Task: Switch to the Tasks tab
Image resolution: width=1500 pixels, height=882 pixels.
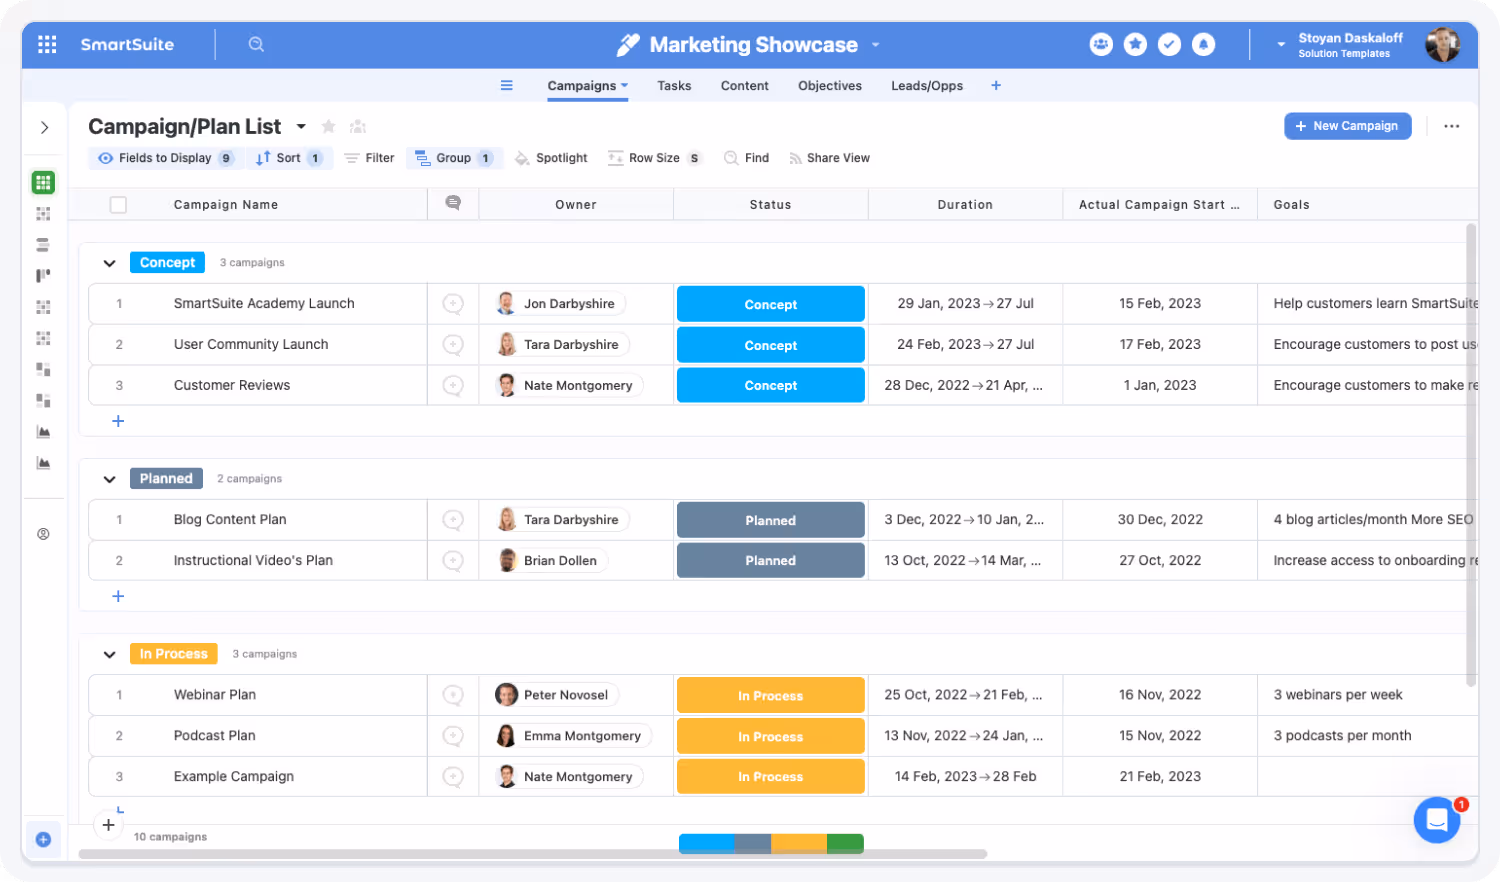Action: (x=674, y=86)
